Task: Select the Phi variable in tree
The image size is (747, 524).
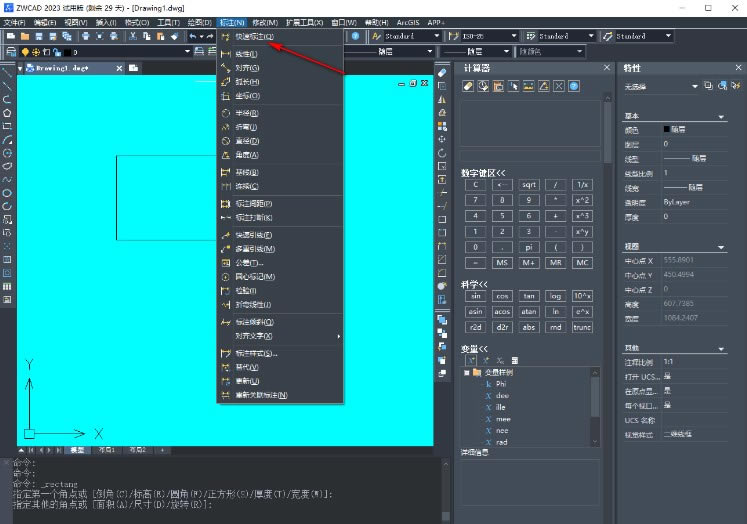Action: click(x=501, y=384)
